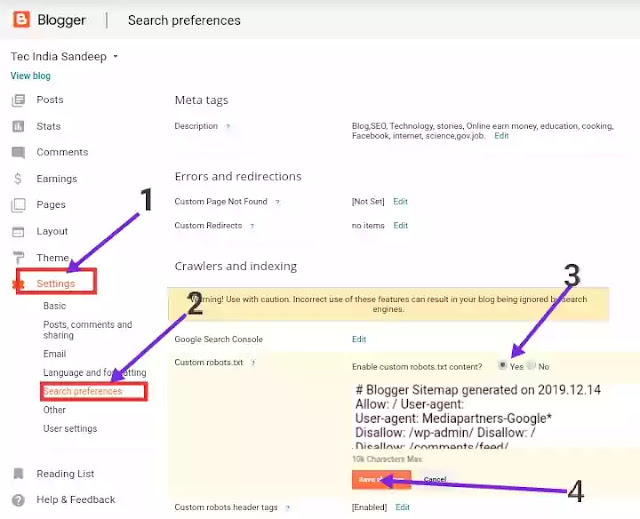
Task: Open the Stats chart icon
Action: point(18,126)
